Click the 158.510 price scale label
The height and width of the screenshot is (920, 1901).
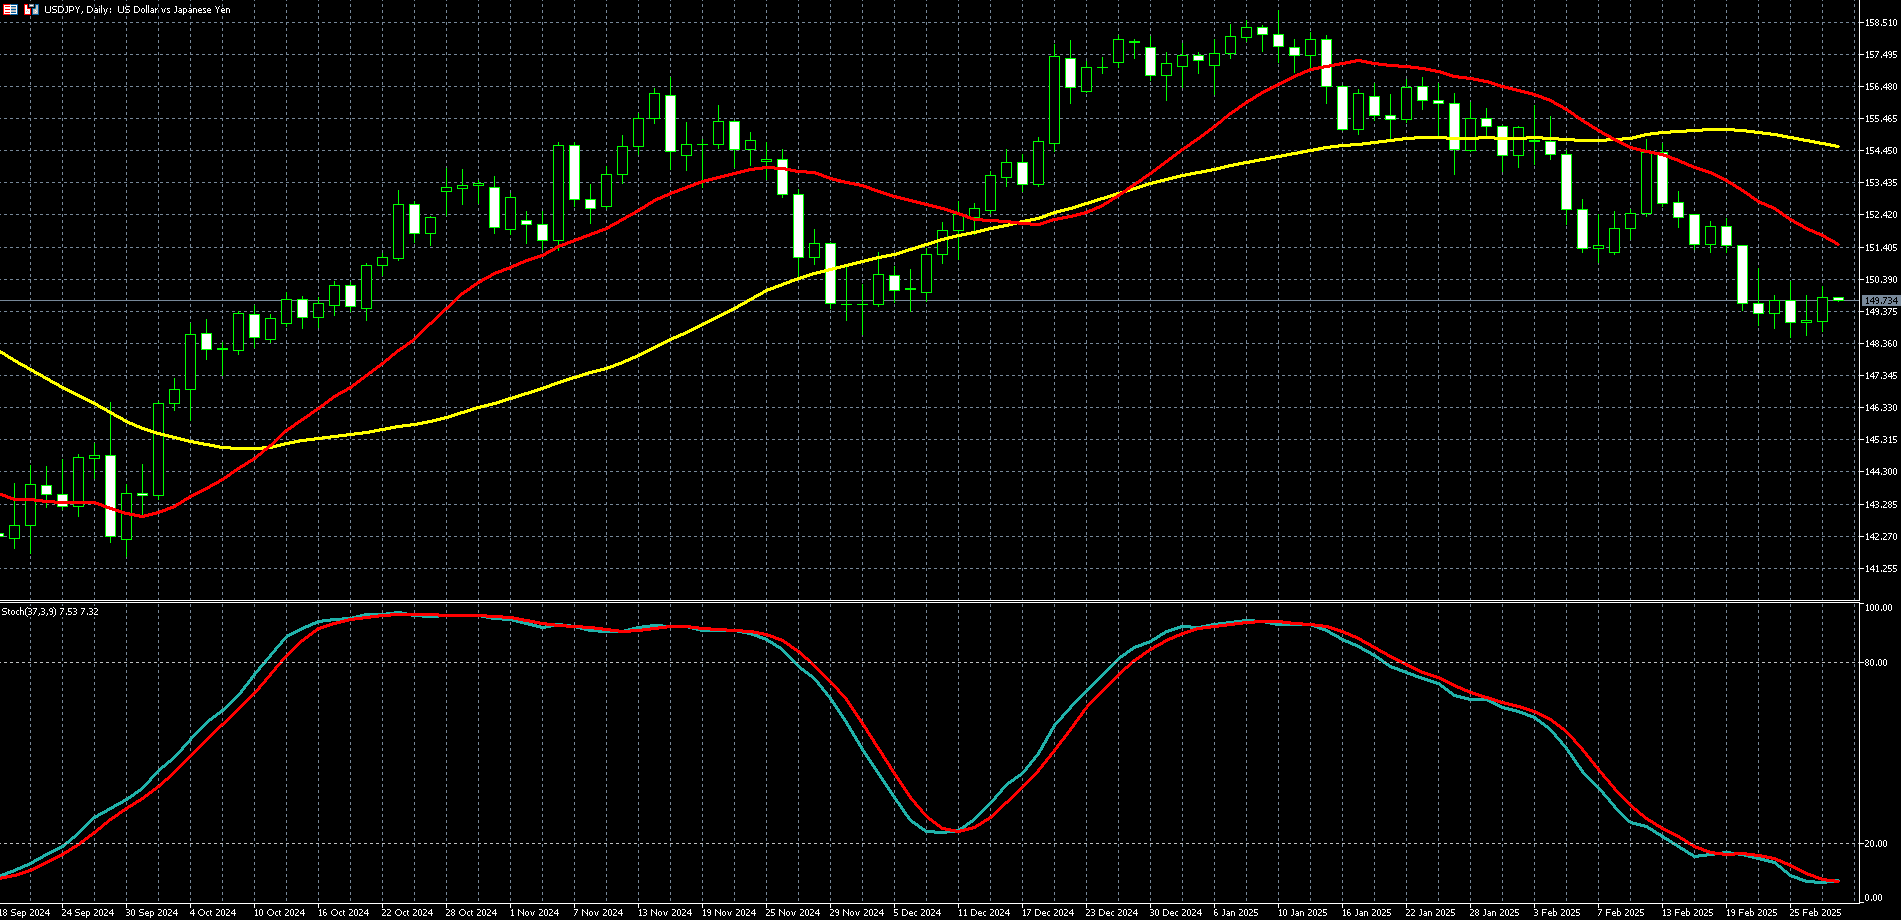1881,23
